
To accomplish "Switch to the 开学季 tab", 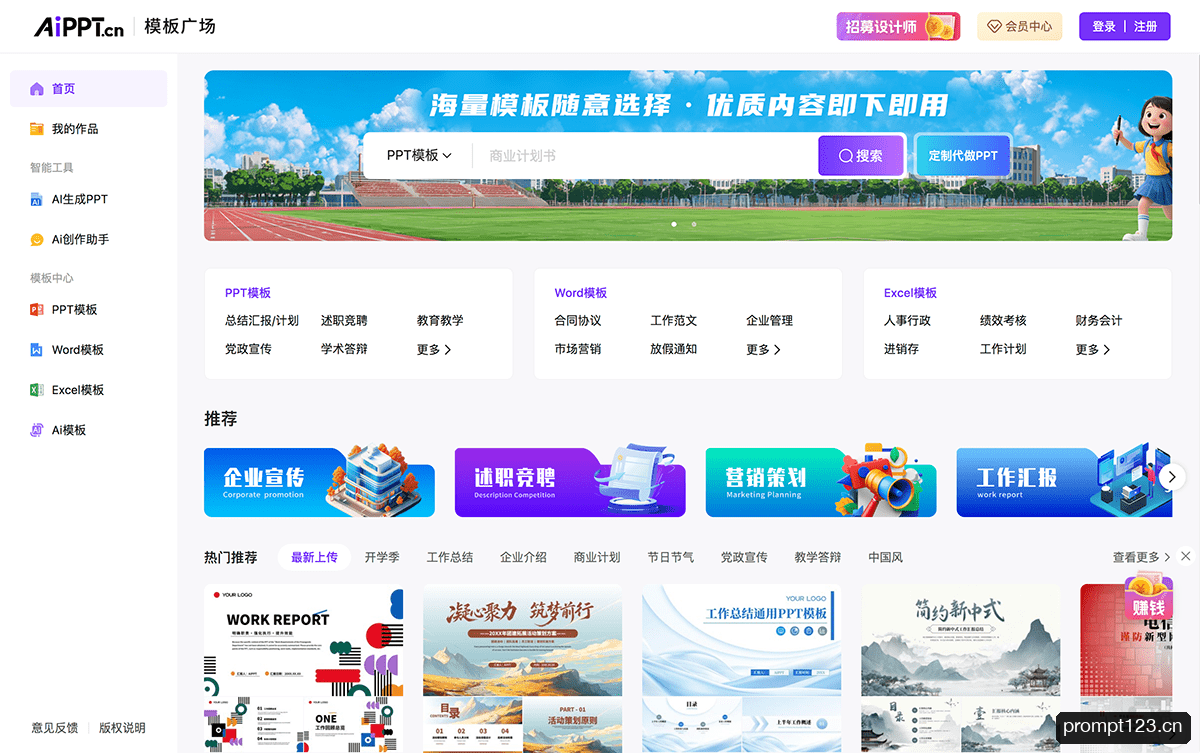I will pyautogui.click(x=382, y=557).
